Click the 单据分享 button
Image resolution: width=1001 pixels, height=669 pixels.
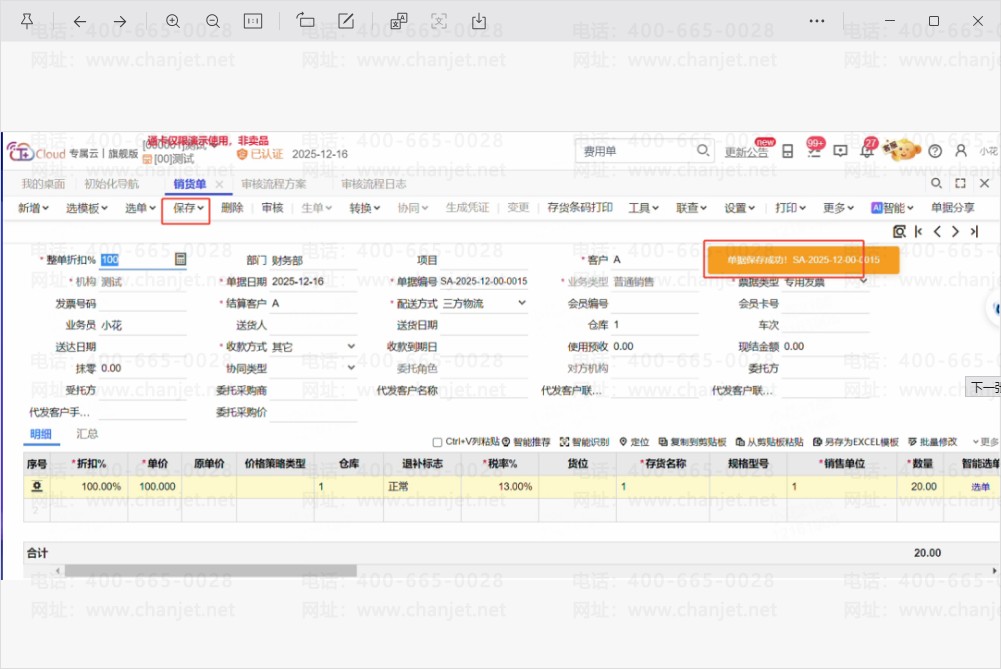pos(952,208)
